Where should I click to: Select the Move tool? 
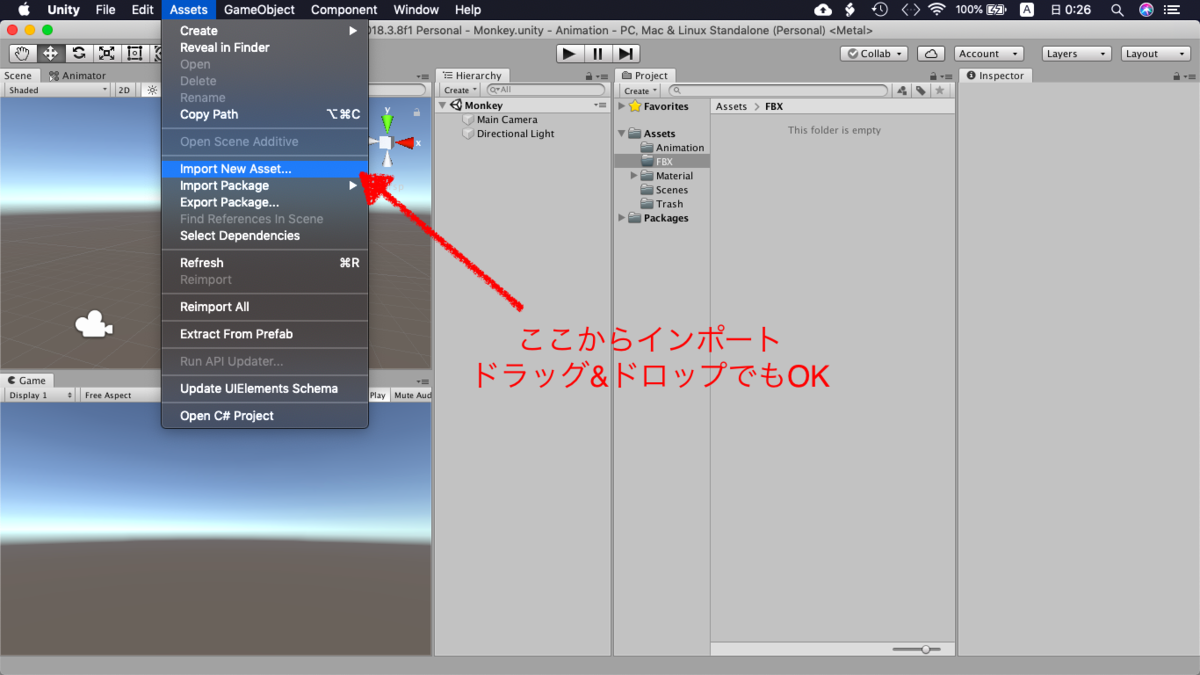[x=50, y=54]
